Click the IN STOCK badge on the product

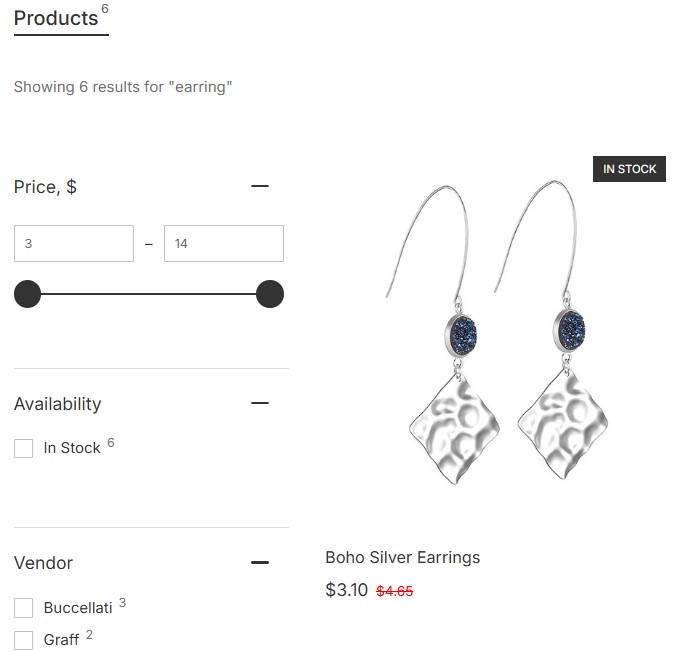[629, 169]
